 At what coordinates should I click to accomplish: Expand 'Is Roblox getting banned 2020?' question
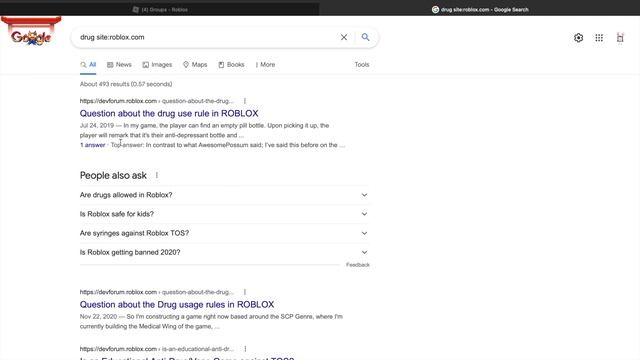[224, 252]
